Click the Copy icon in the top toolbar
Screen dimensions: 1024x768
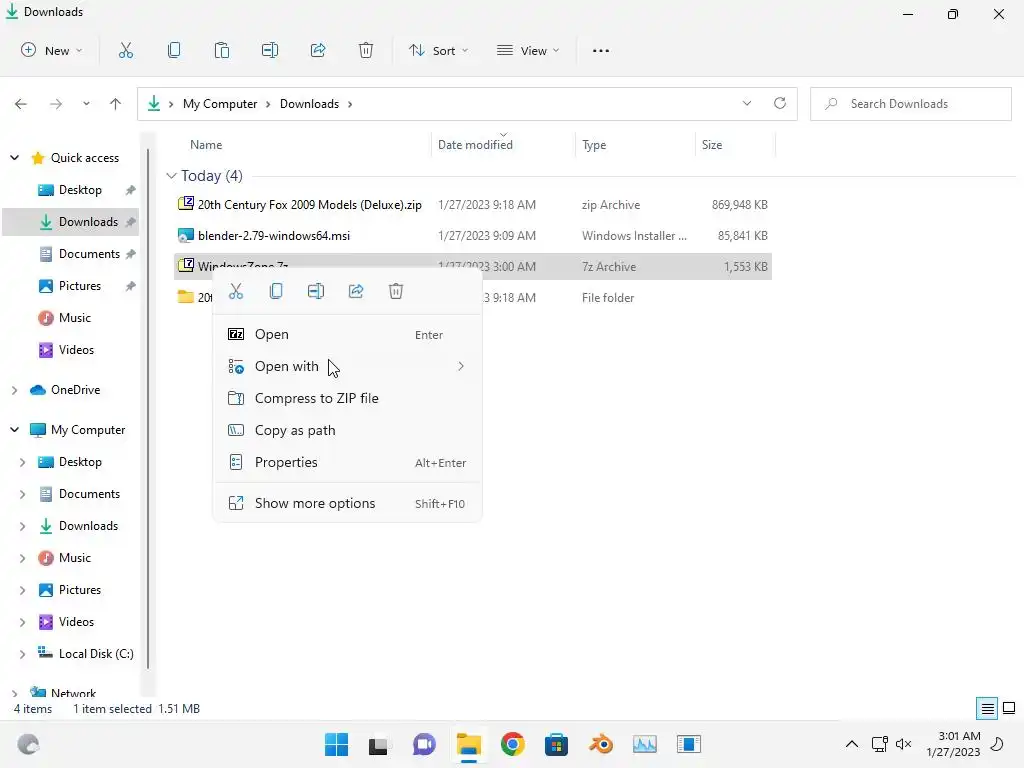(x=174, y=50)
